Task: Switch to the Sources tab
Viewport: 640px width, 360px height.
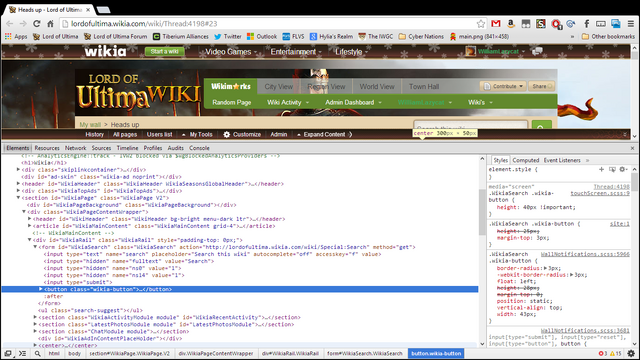Action: pos(101,148)
